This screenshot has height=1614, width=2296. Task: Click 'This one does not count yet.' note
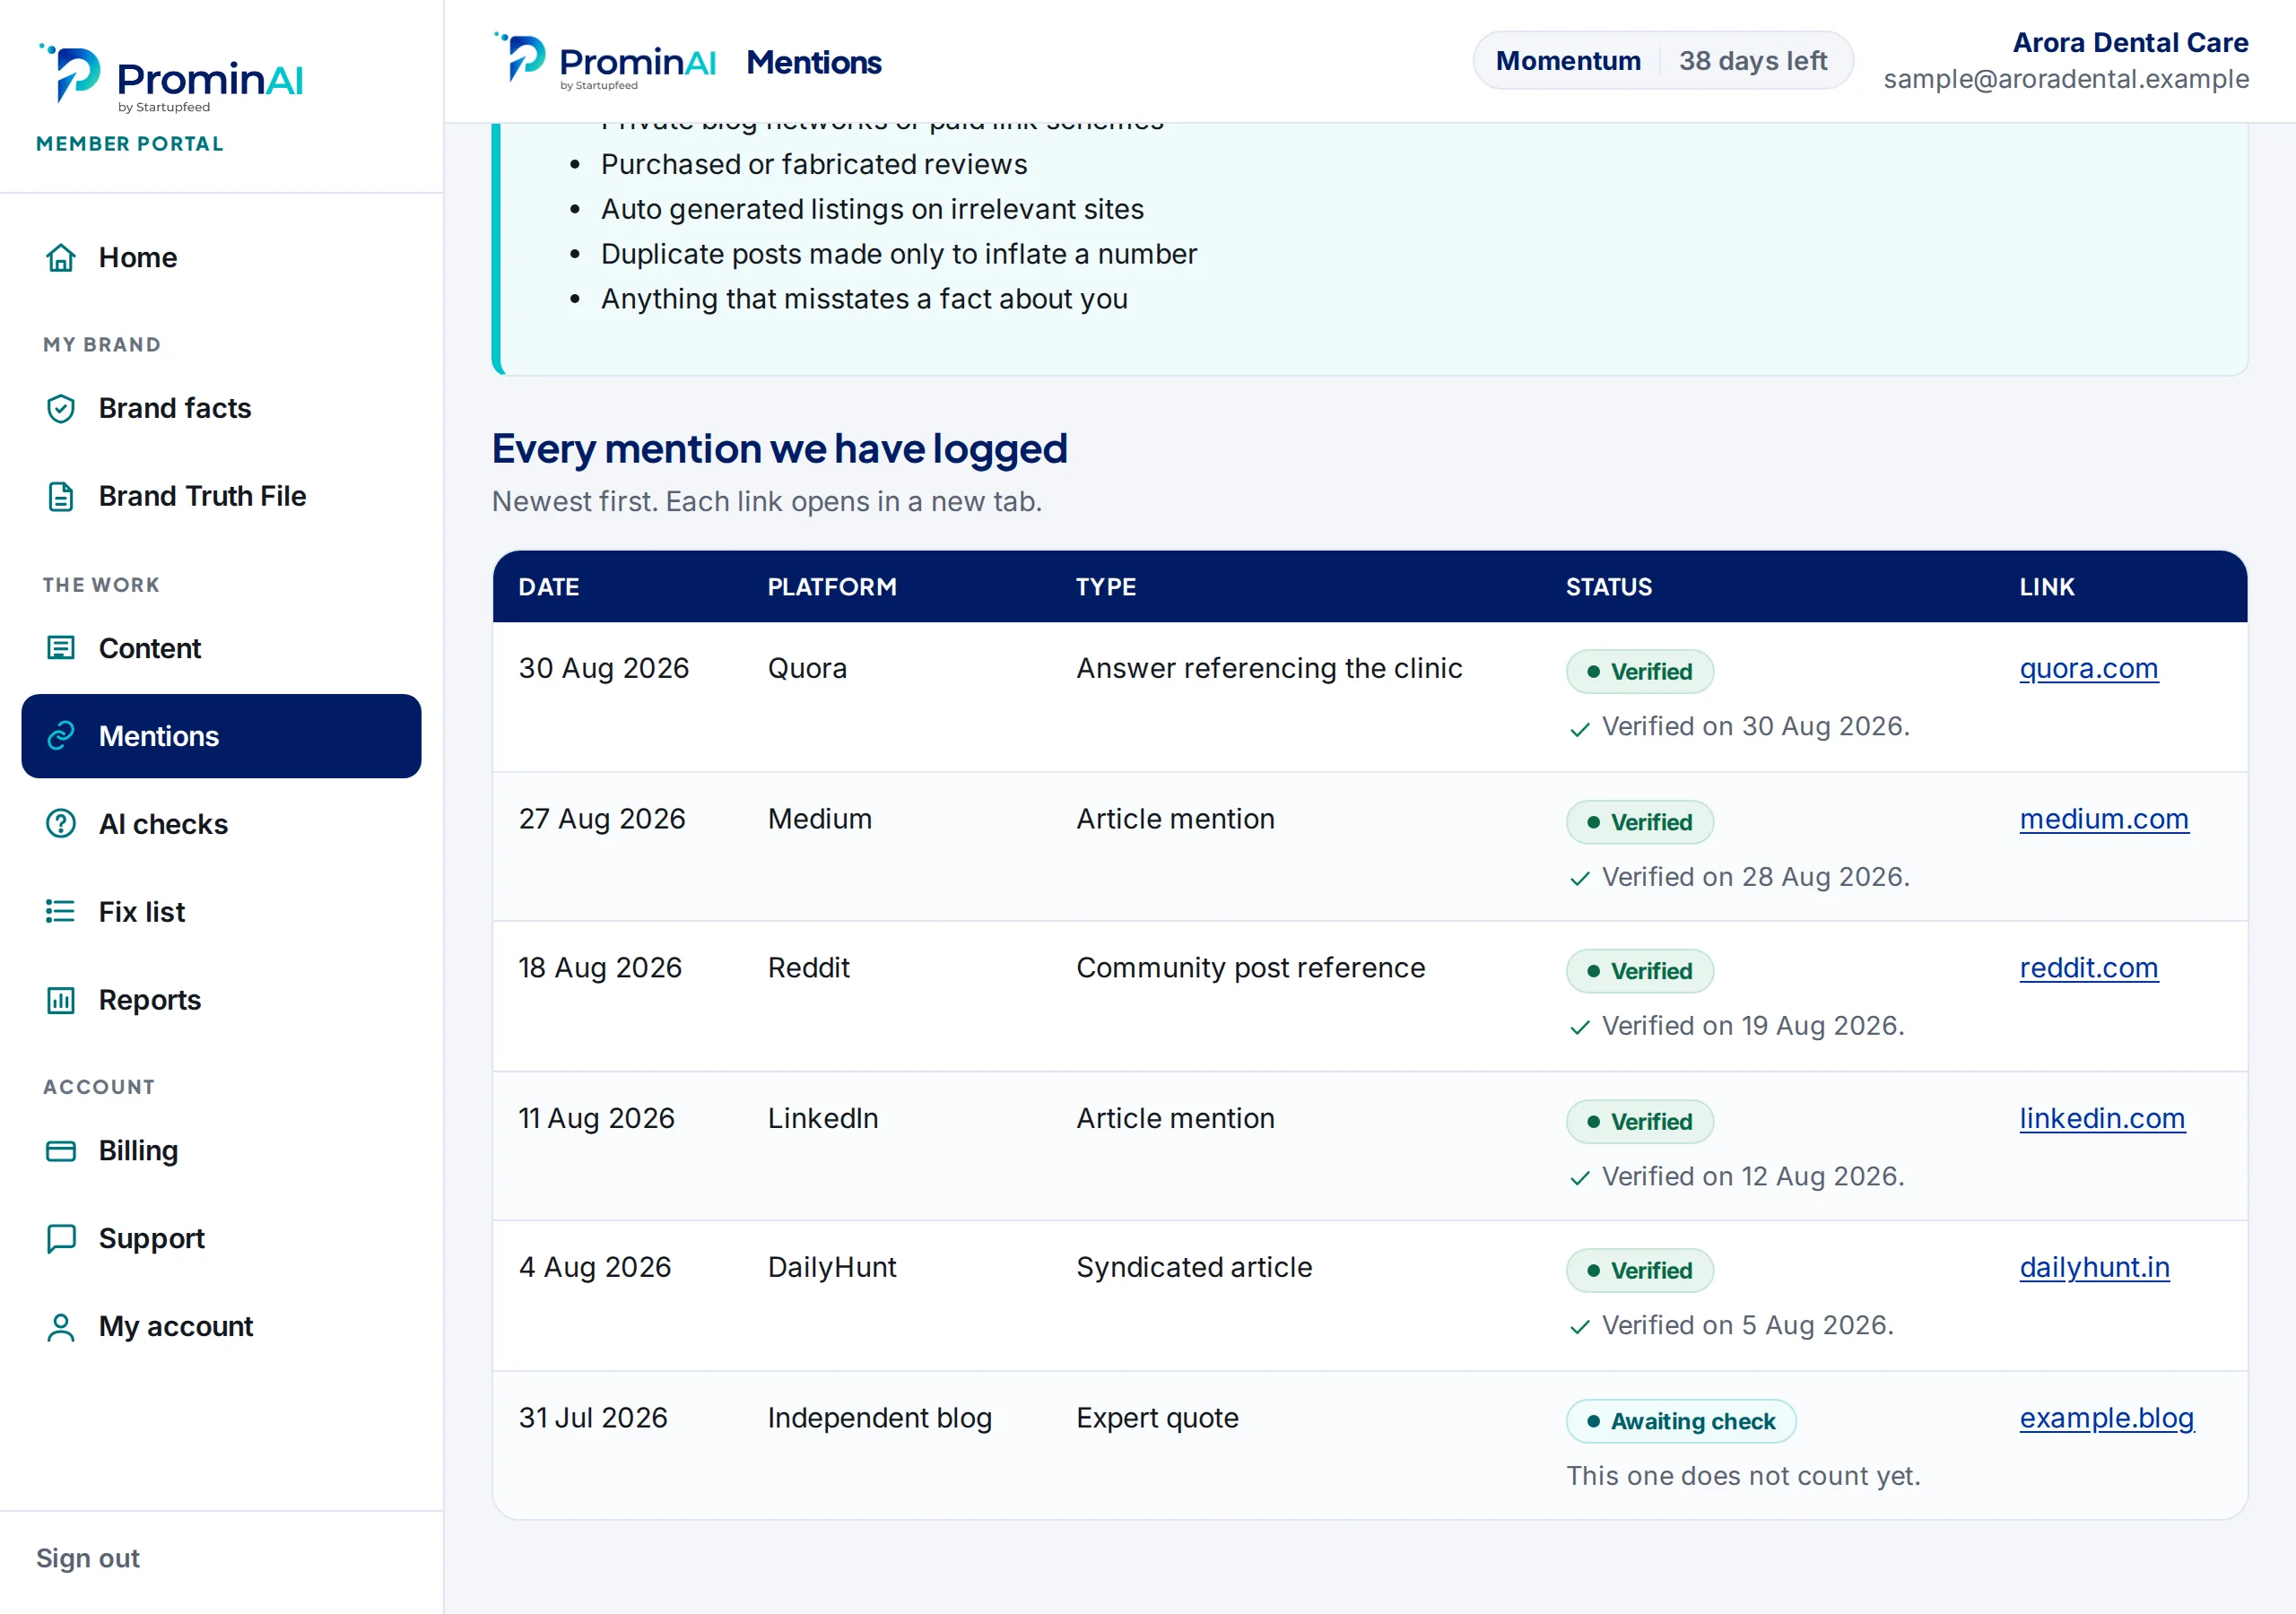point(1743,1476)
